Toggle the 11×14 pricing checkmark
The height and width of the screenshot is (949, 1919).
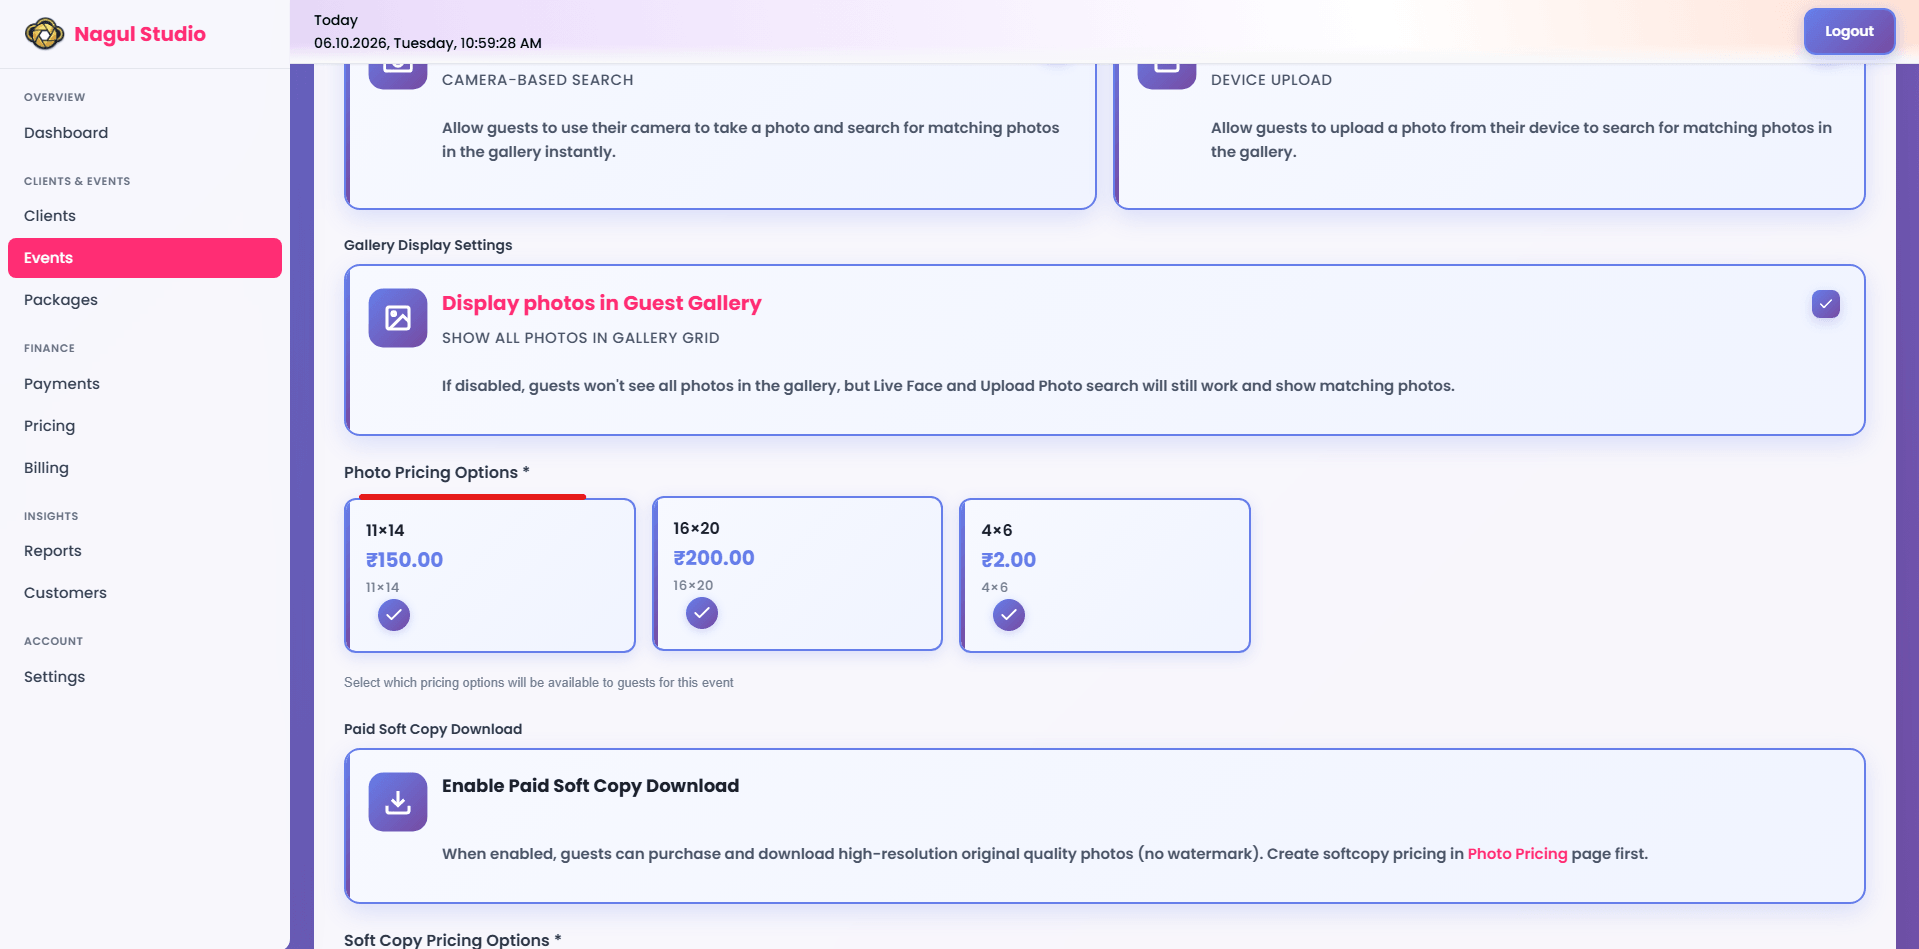394,615
